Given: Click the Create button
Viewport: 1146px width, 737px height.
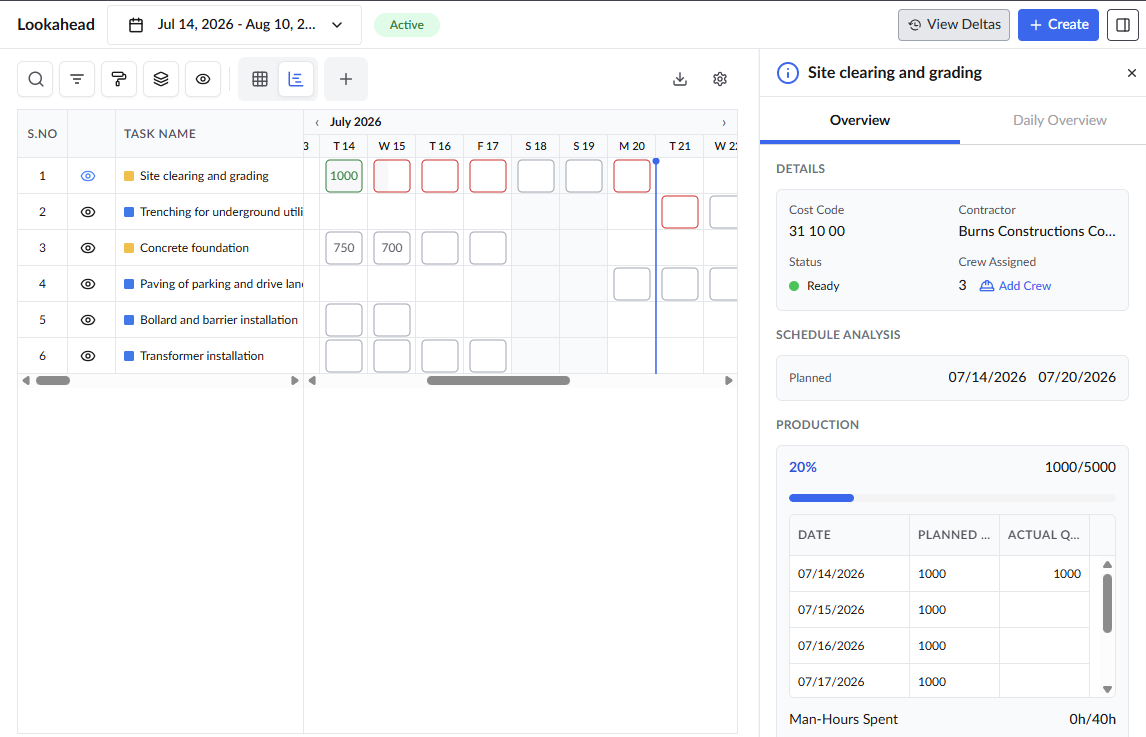Looking at the screenshot, I should coord(1058,25).
